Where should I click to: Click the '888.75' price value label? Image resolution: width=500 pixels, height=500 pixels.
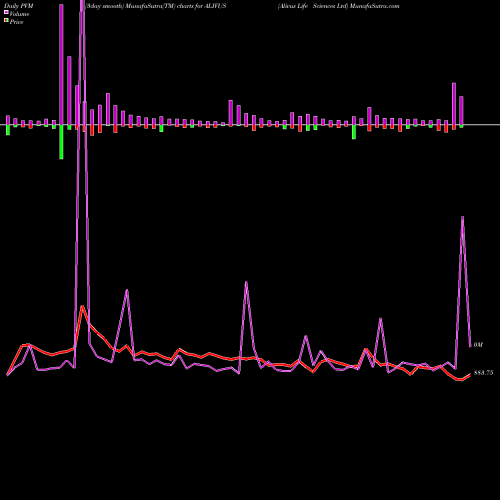(483, 373)
